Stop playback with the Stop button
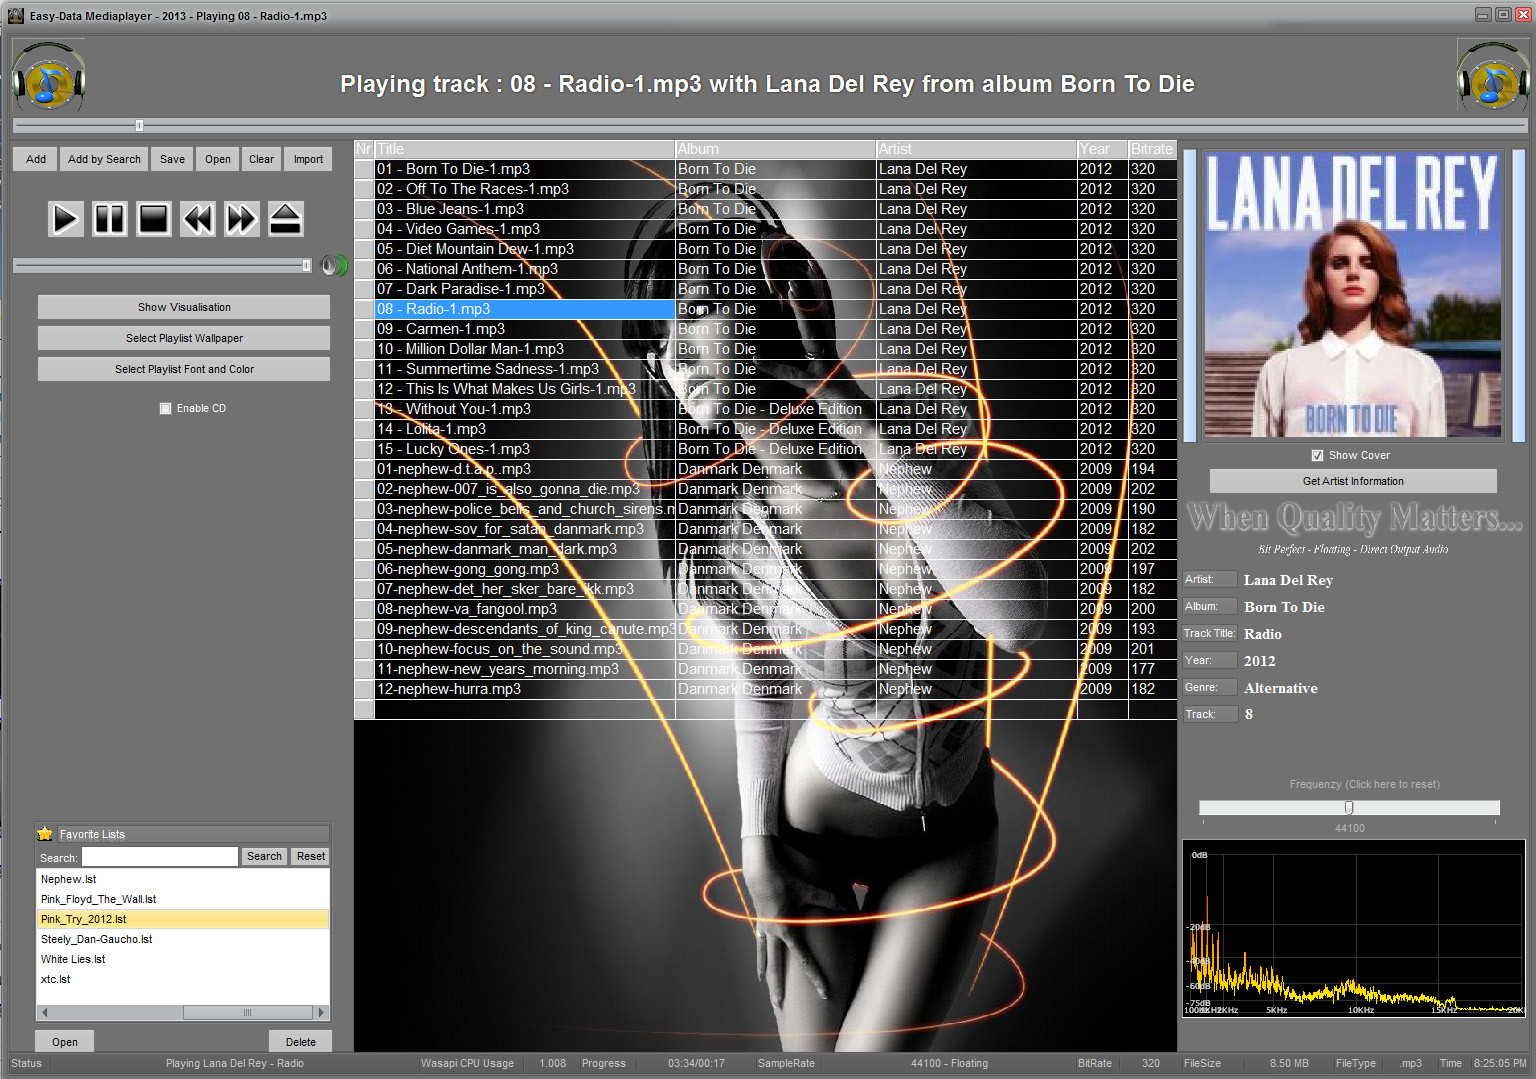 [x=153, y=218]
